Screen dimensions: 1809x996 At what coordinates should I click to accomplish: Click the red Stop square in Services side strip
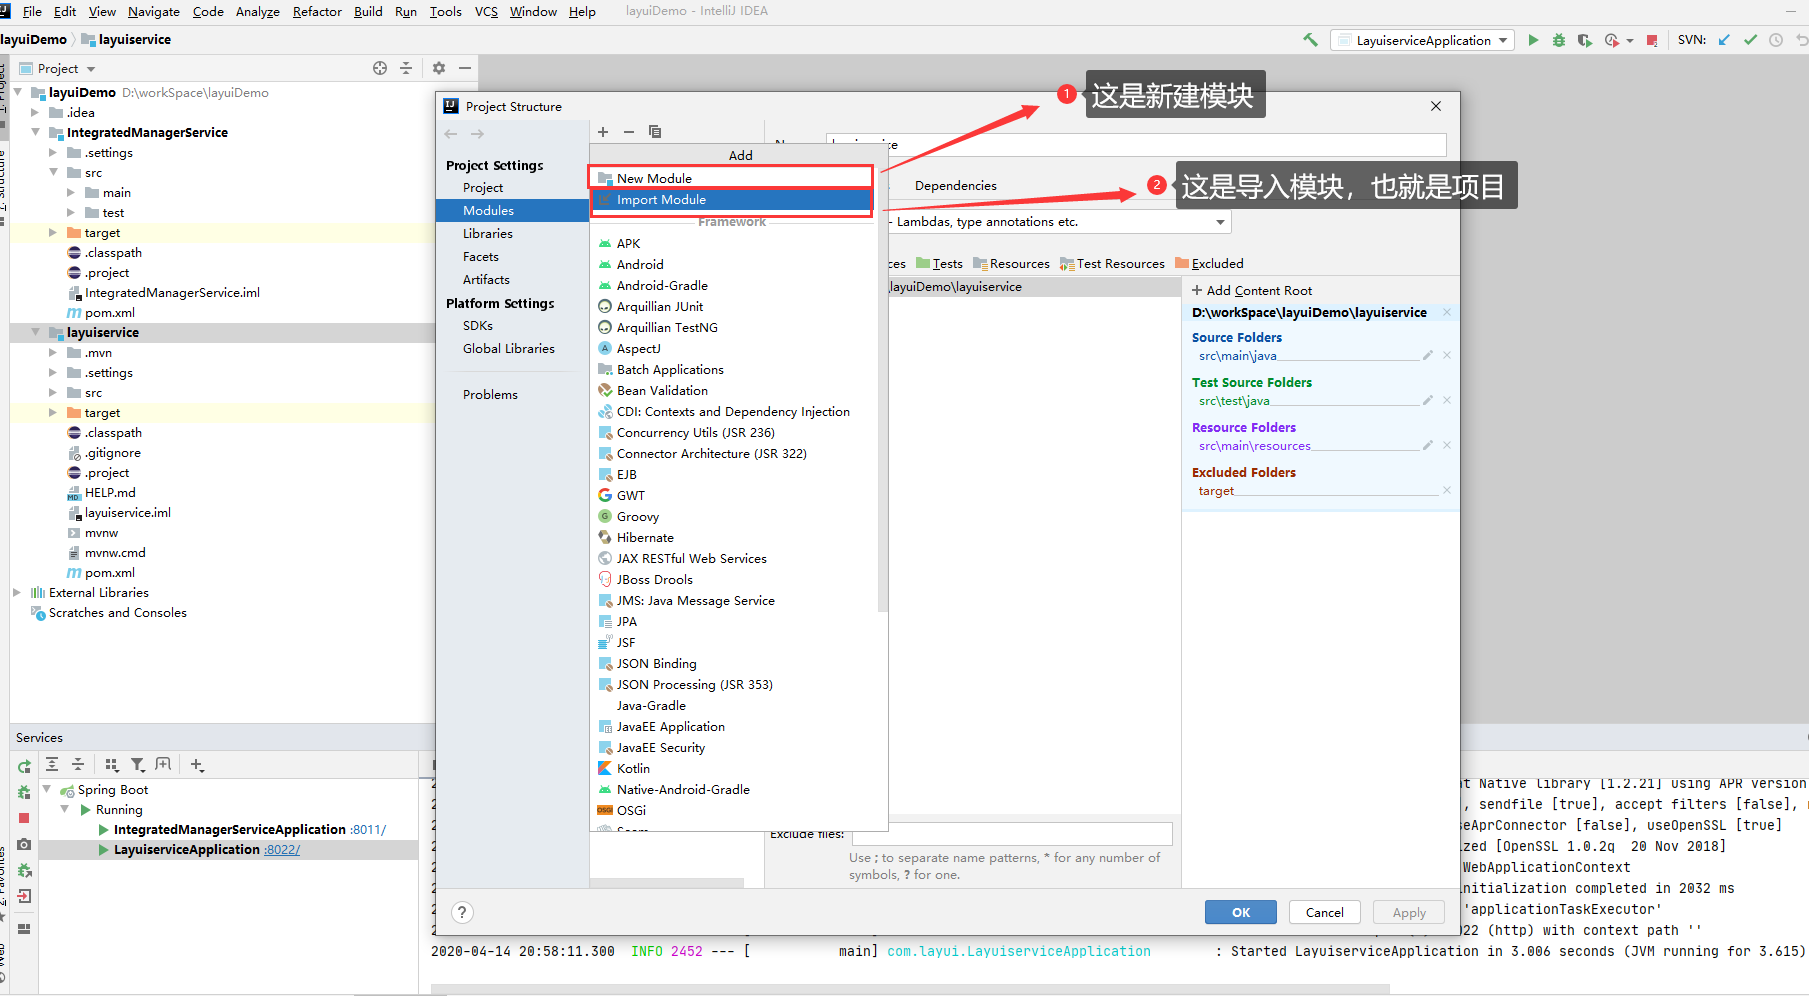pos(24,818)
